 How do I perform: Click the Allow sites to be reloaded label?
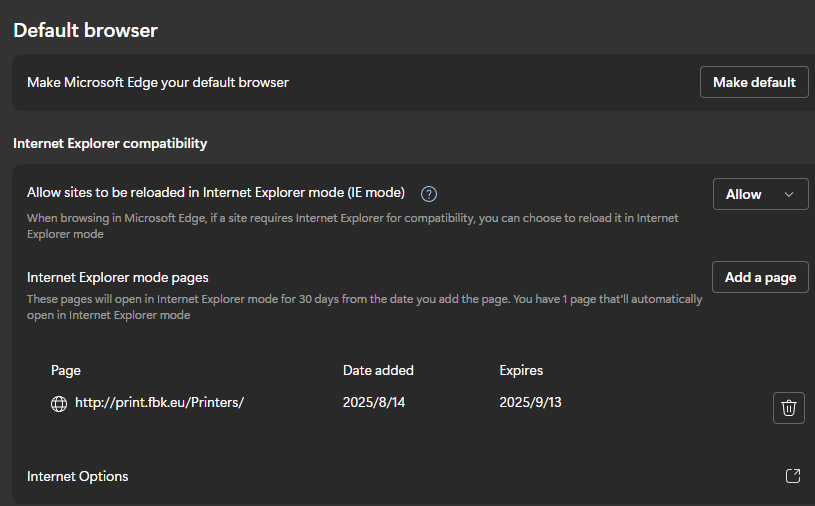(x=216, y=193)
